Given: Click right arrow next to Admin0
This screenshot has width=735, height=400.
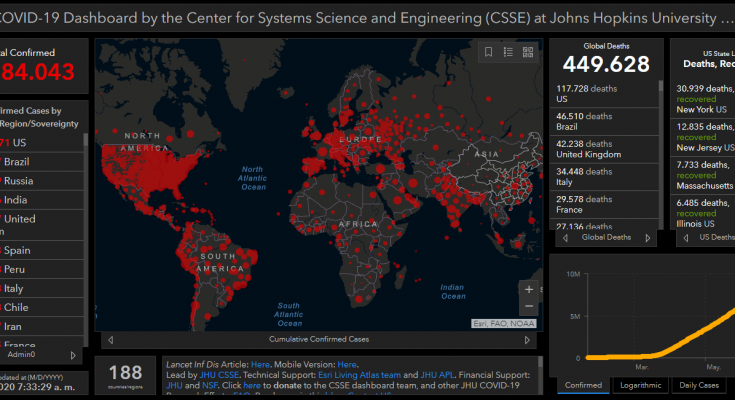Looking at the screenshot, I should click(73, 355).
